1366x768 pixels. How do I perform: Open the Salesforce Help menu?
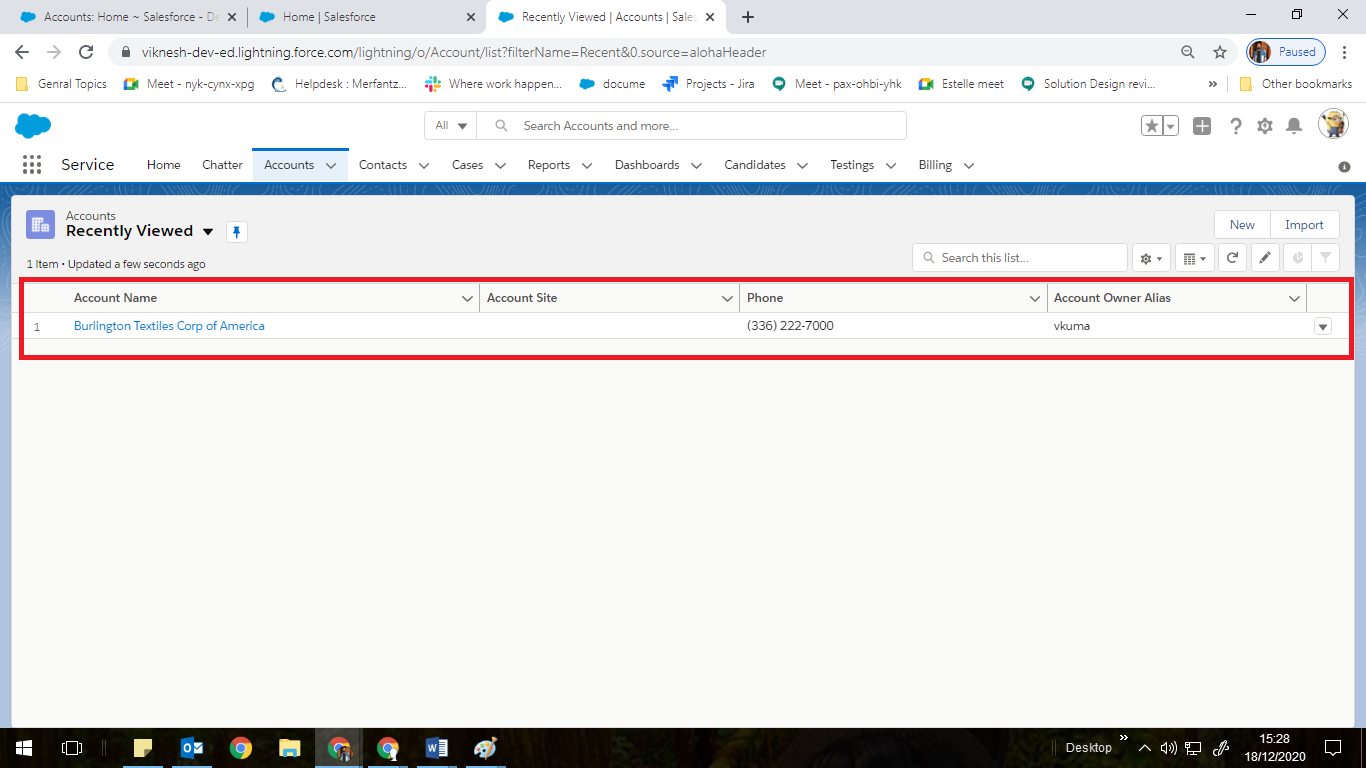click(x=1236, y=126)
